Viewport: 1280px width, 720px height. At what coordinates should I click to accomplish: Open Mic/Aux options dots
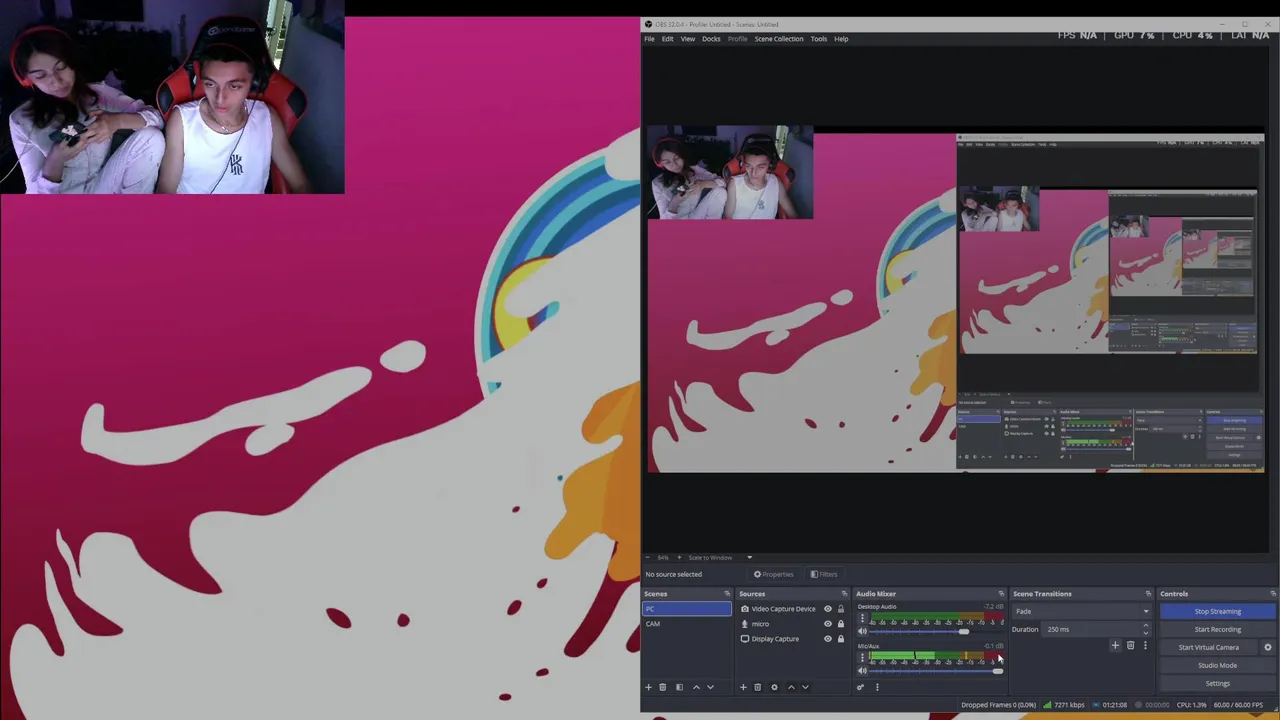pyautogui.click(x=862, y=658)
